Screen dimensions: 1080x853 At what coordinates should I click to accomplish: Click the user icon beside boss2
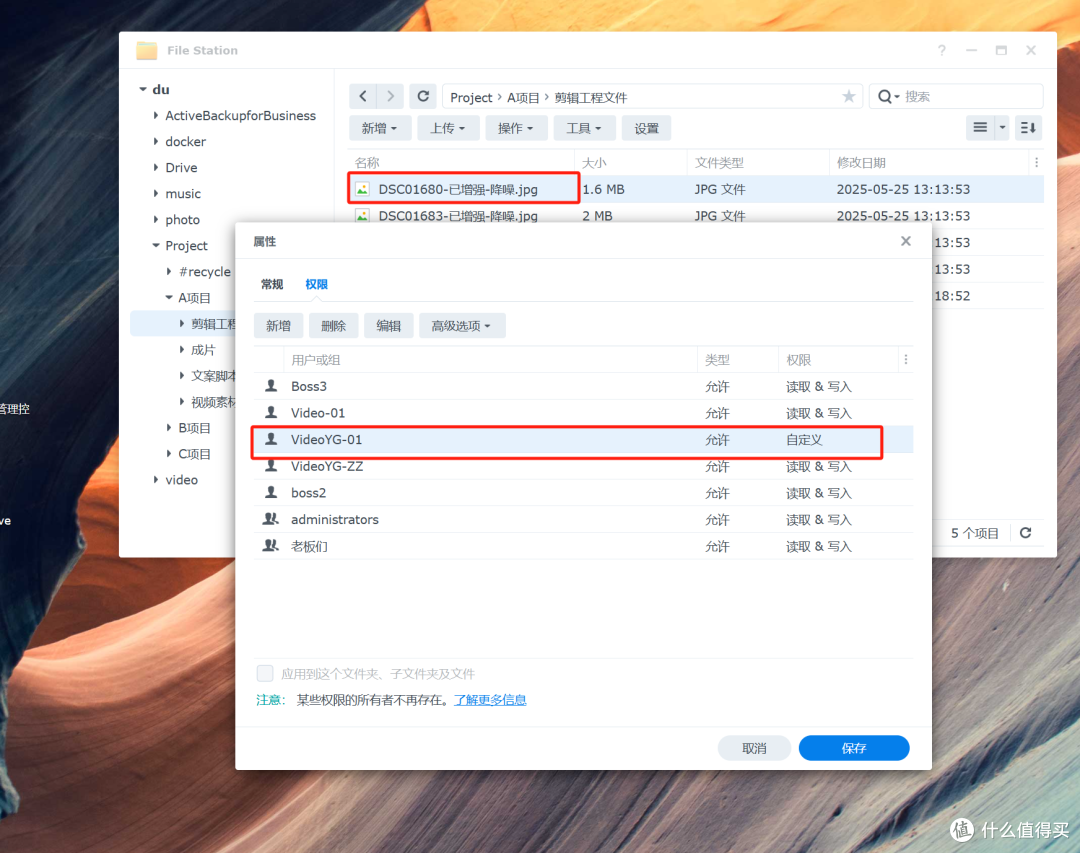pyautogui.click(x=271, y=493)
